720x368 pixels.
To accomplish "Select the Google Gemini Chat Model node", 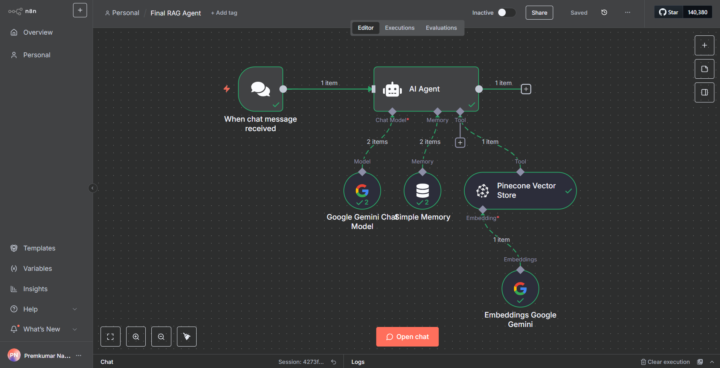I will click(362, 191).
